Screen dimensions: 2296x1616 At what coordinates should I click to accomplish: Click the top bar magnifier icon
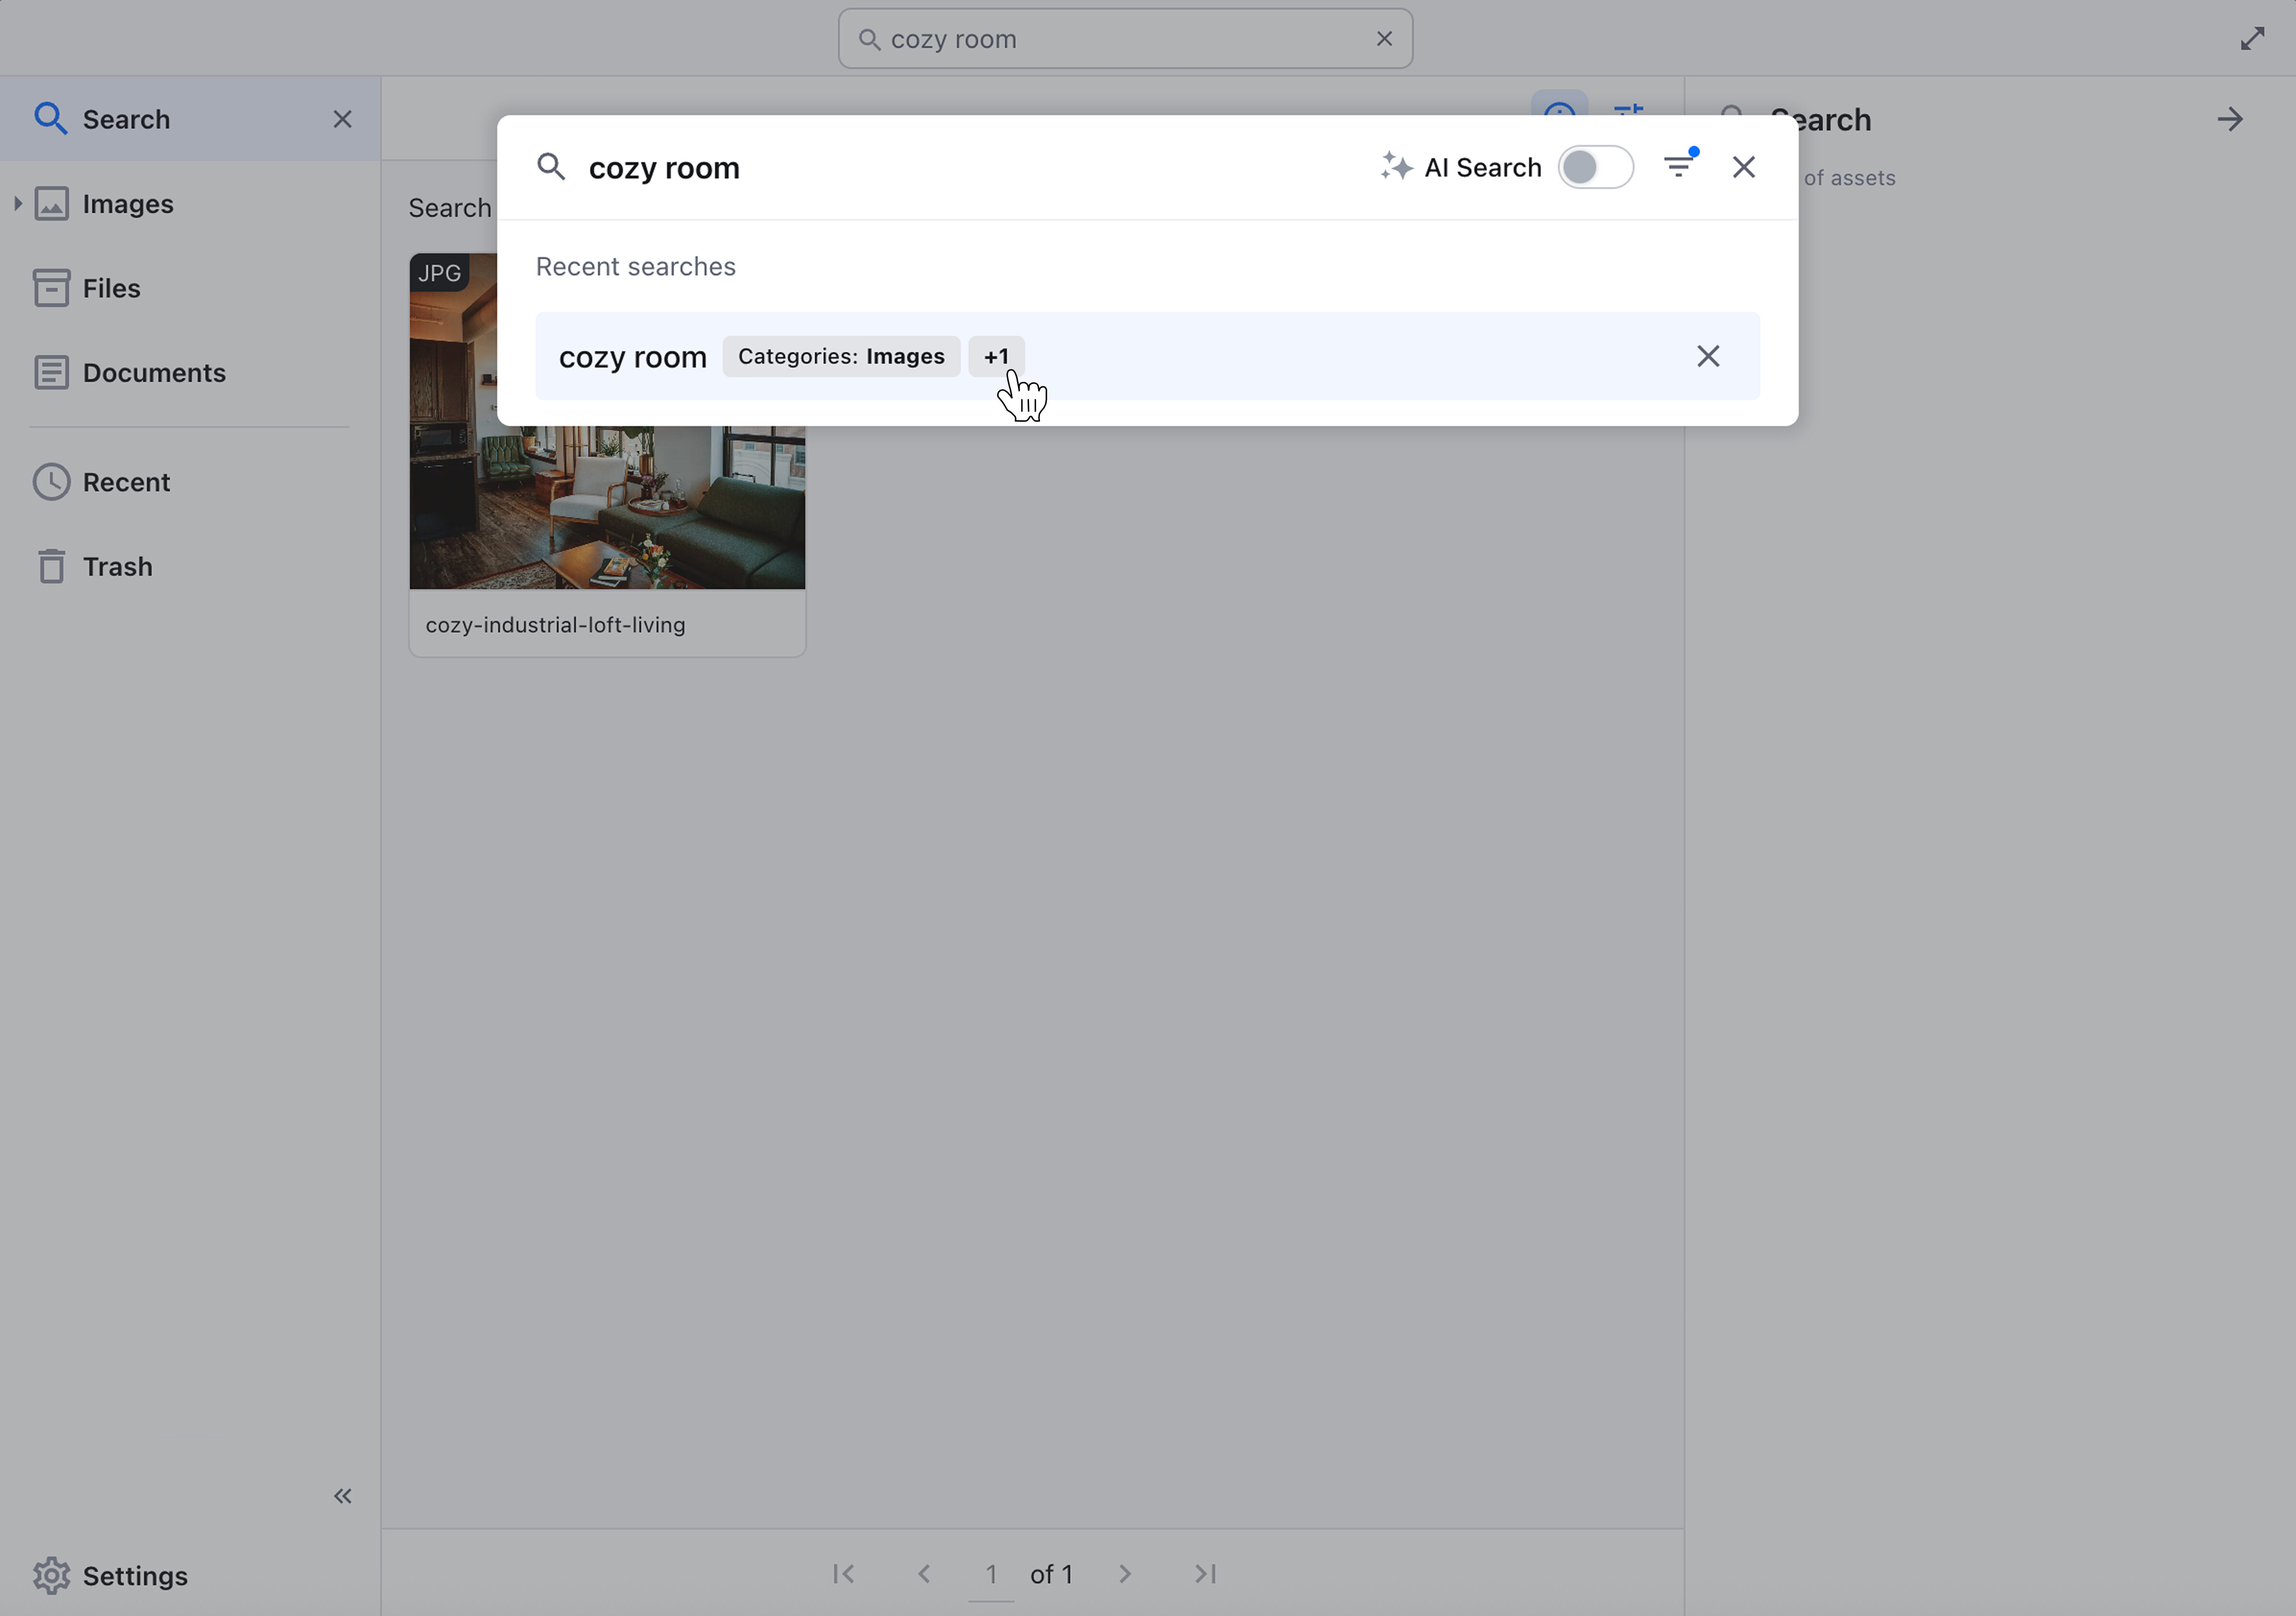(869, 39)
